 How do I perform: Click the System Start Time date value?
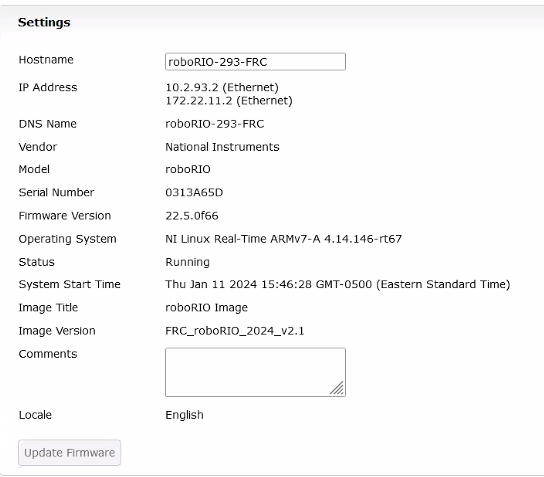pos(338,284)
